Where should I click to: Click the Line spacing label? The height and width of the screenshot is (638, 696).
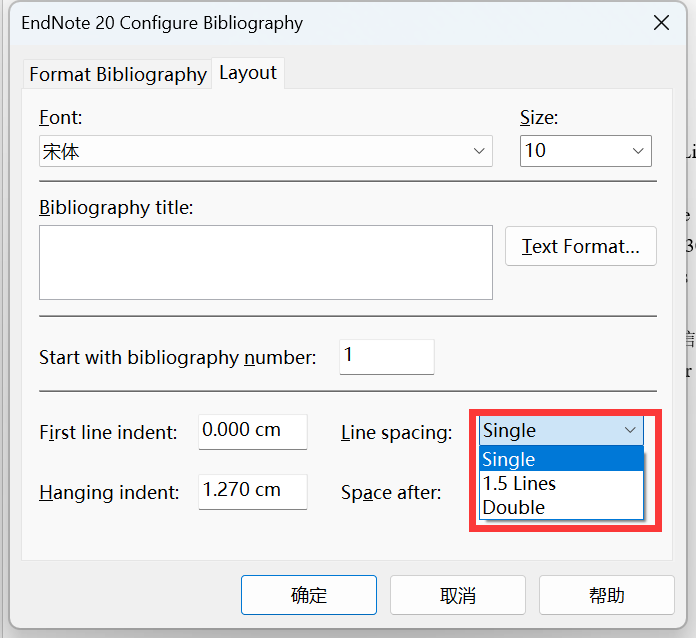point(396,432)
